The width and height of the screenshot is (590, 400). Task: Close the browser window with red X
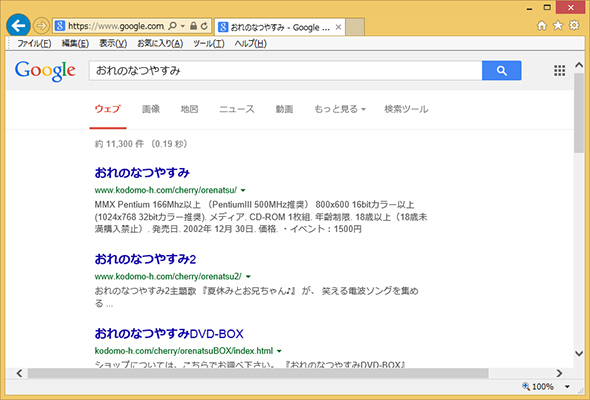570,8
